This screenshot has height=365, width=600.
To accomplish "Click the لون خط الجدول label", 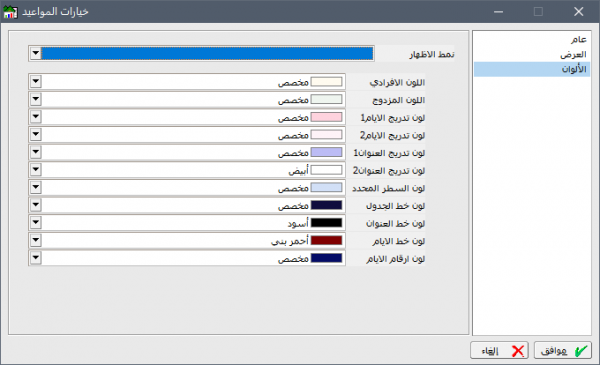I will pyautogui.click(x=395, y=205).
